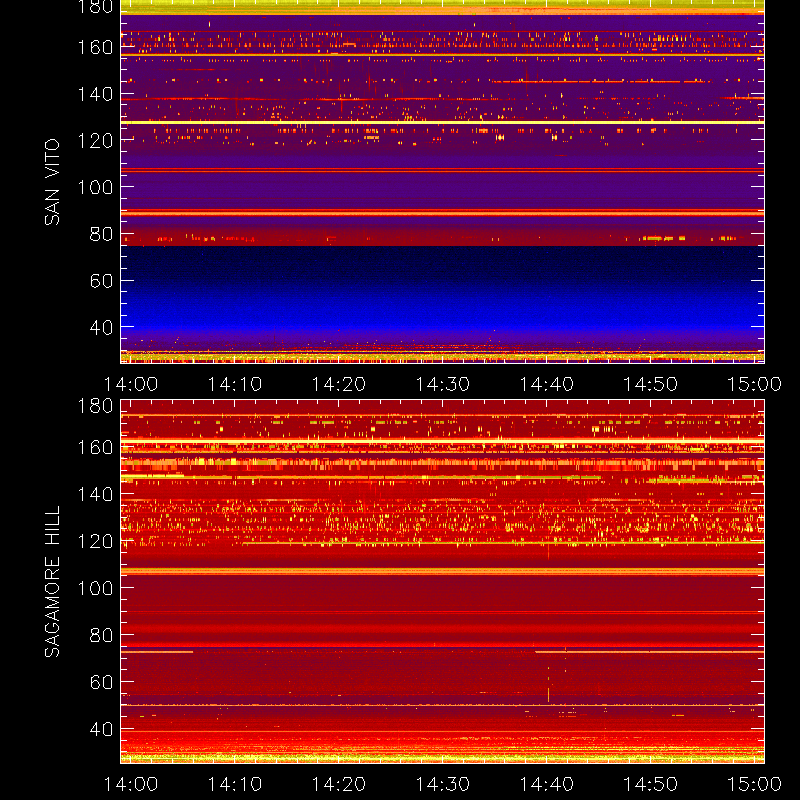Screen dimensions: 800x800
Task: Select 14:50 label under San Vito plot
Action: [x=651, y=384]
